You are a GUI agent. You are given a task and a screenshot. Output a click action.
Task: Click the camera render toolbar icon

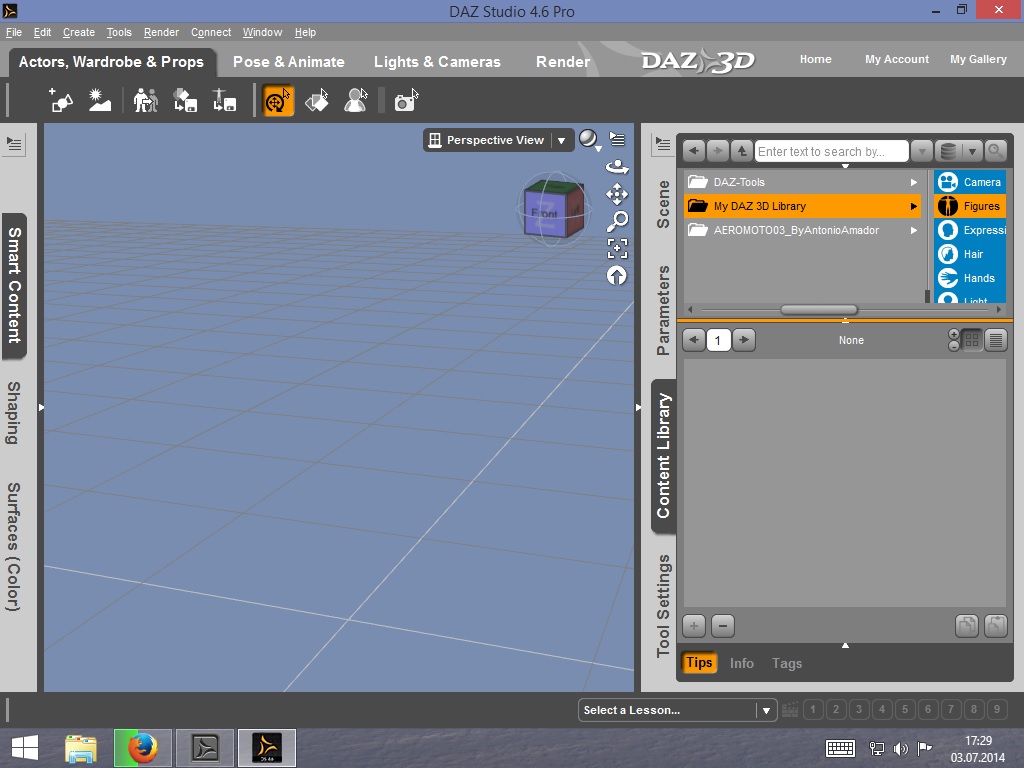coord(406,101)
